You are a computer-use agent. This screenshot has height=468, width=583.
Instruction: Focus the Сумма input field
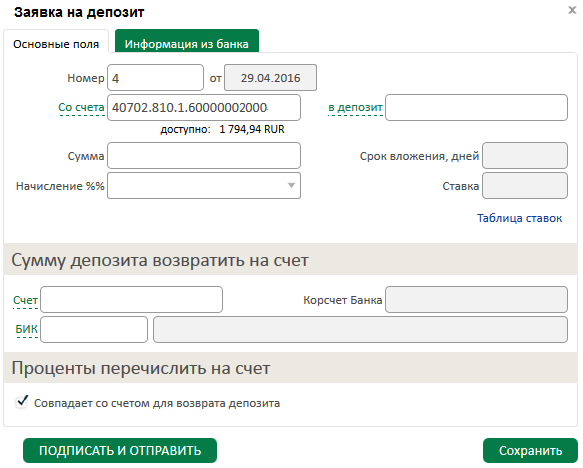[204, 156]
